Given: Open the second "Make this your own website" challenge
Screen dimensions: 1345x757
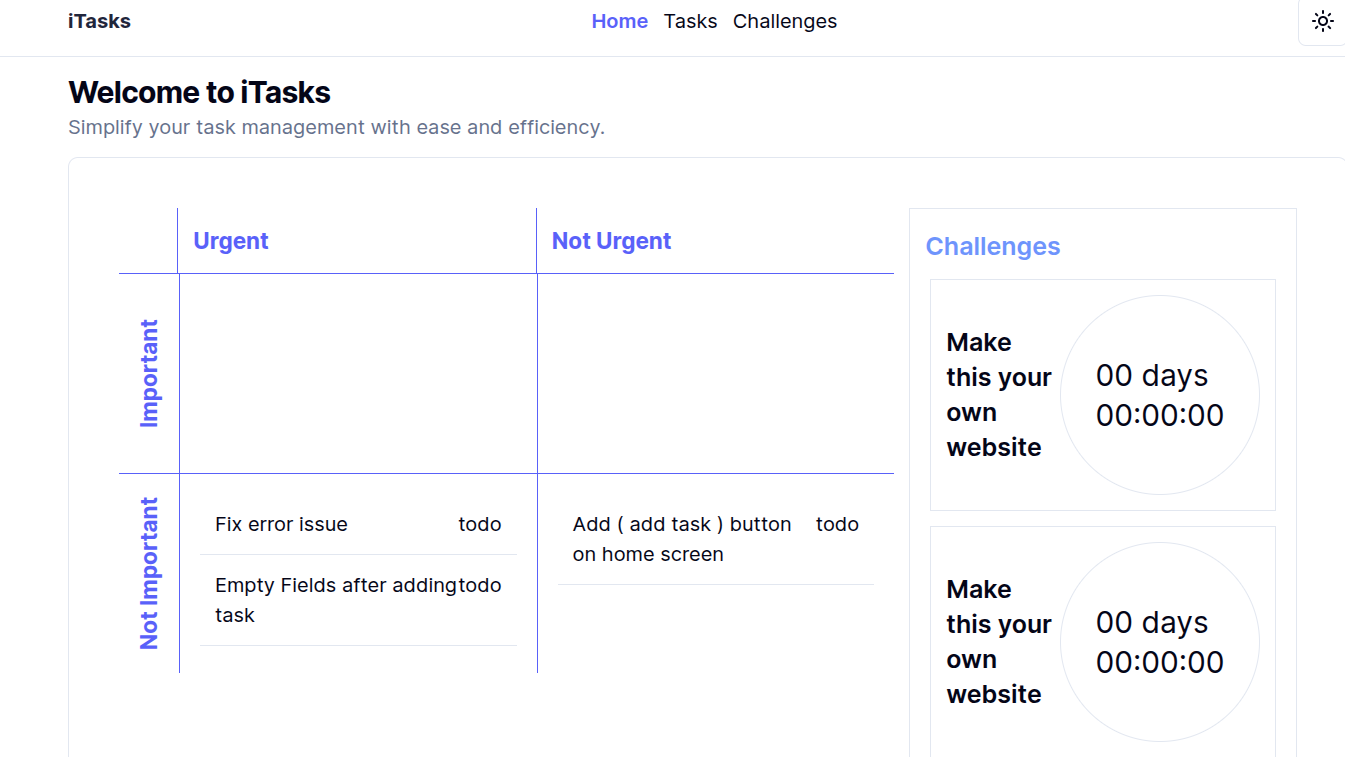Looking at the screenshot, I should [x=998, y=642].
